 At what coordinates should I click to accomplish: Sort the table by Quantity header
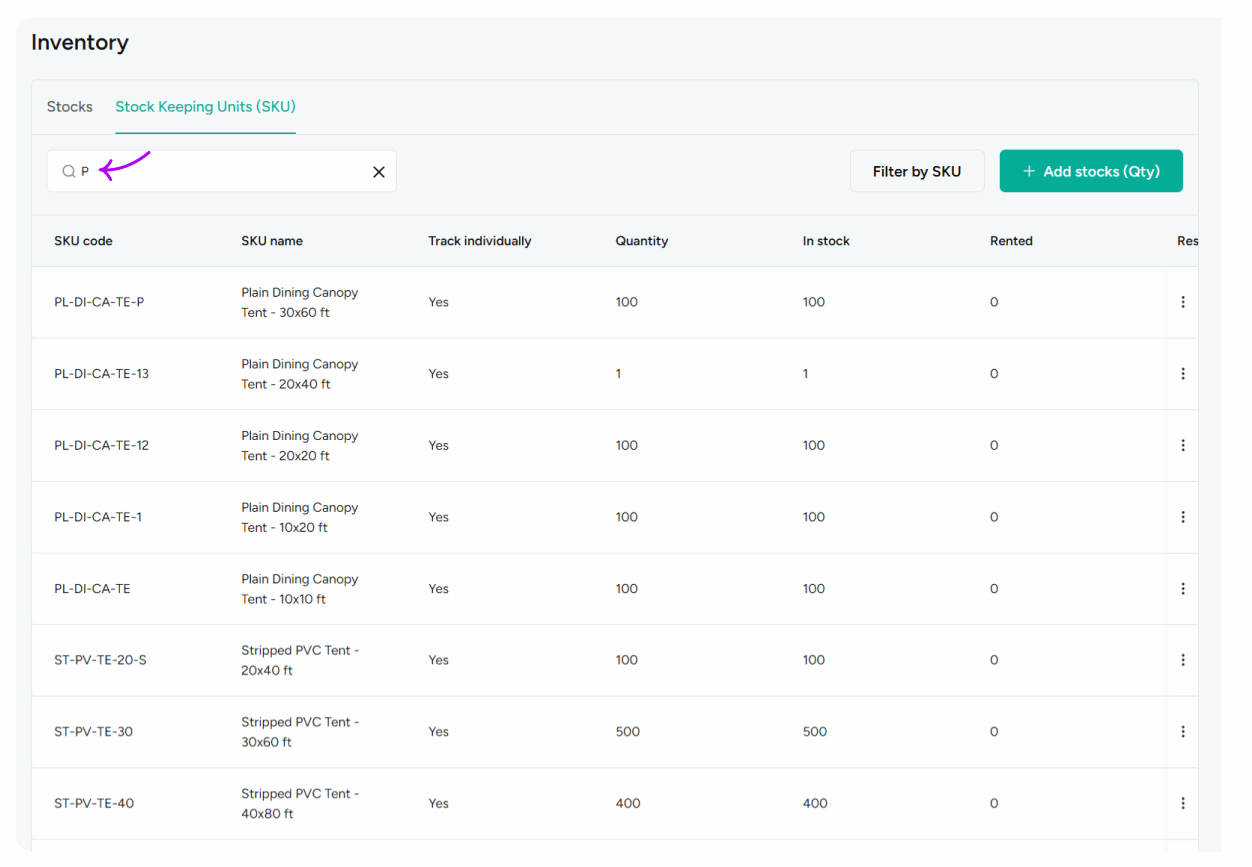pyautogui.click(x=641, y=241)
